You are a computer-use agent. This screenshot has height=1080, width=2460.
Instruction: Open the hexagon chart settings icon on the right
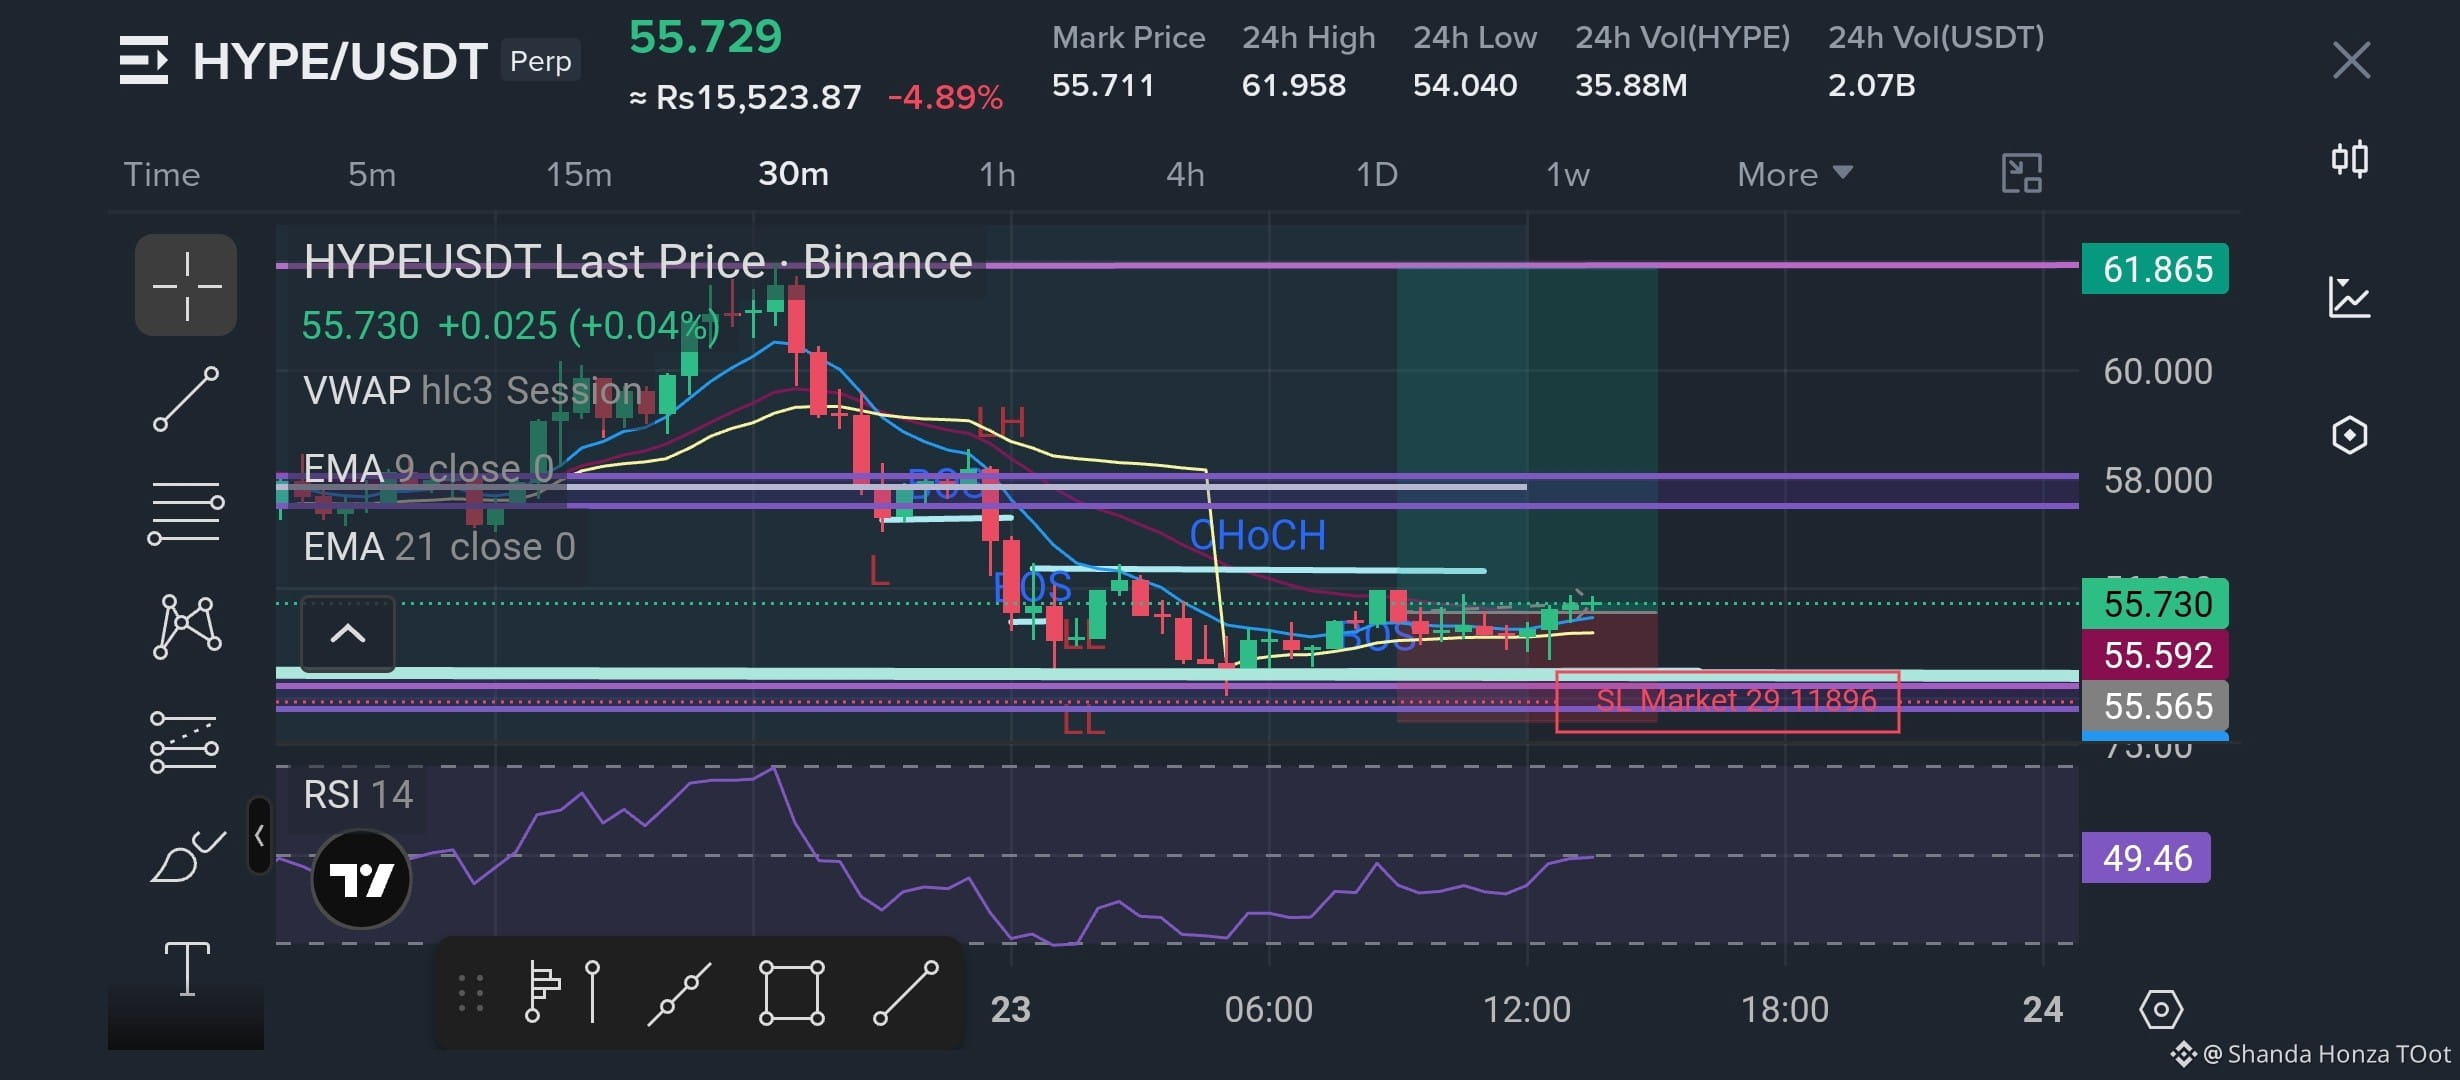pos(2349,435)
